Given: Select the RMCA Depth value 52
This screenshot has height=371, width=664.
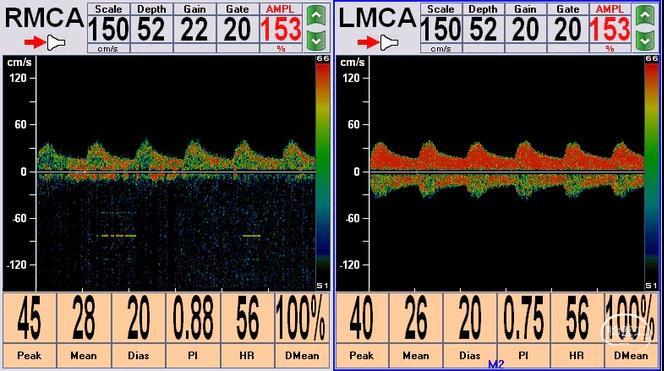Looking at the screenshot, I should [x=152, y=30].
